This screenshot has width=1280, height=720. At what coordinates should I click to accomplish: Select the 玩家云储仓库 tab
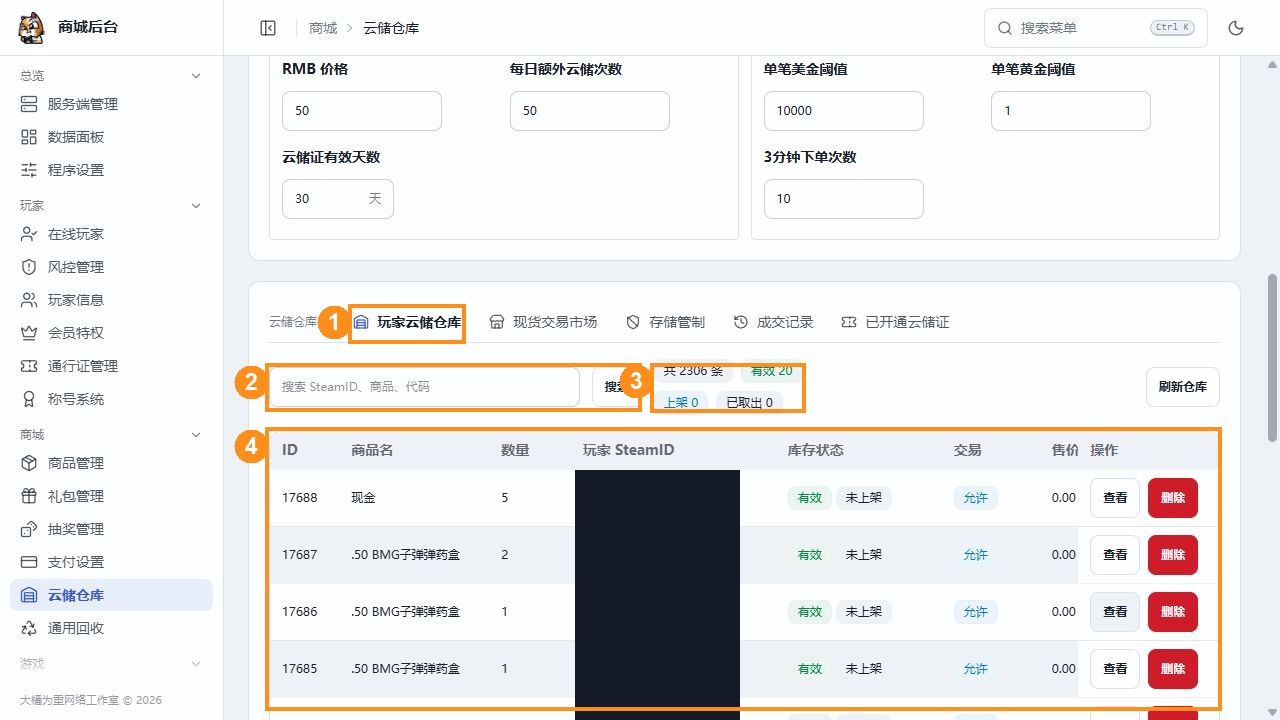click(x=407, y=322)
